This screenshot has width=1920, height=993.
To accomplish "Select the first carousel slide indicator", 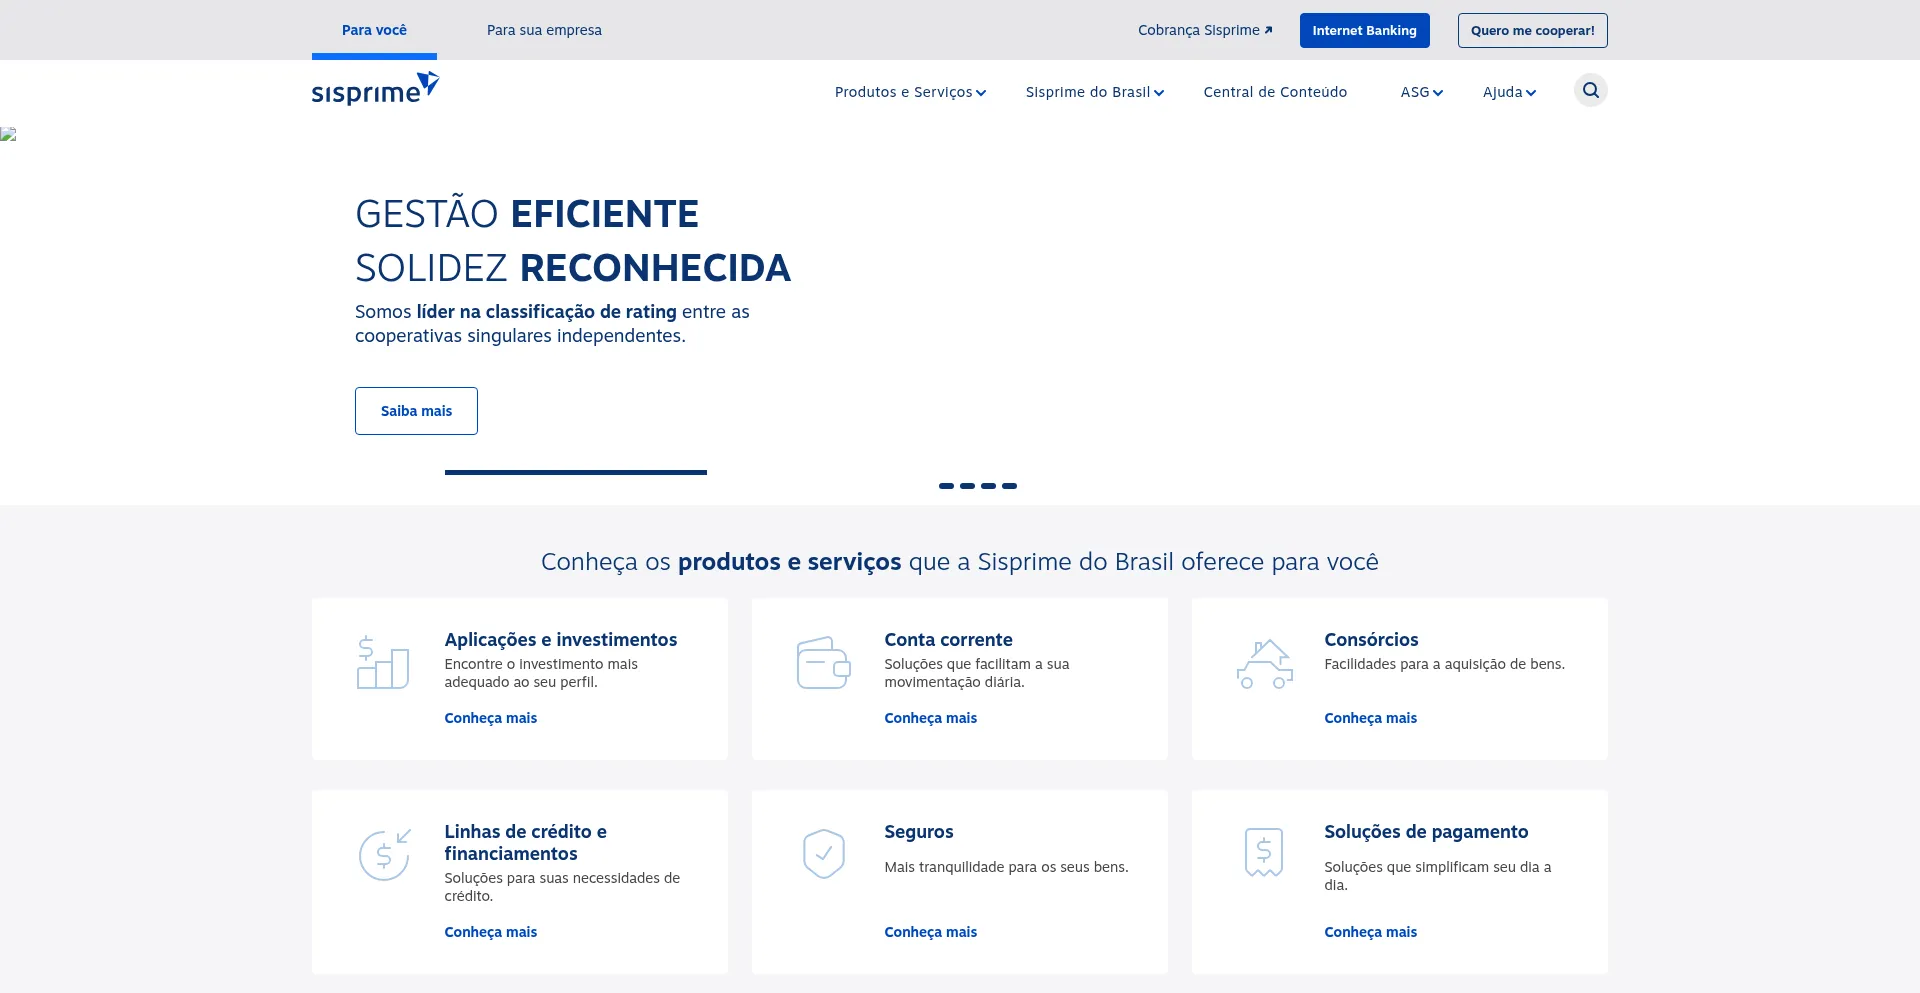I will coord(946,486).
